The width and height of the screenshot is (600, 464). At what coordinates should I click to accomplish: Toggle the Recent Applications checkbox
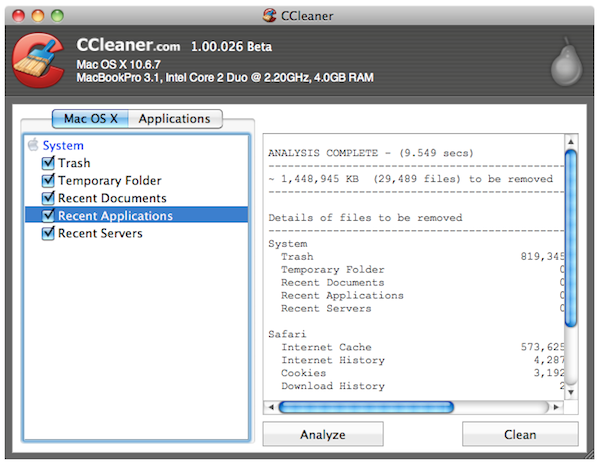(48, 216)
